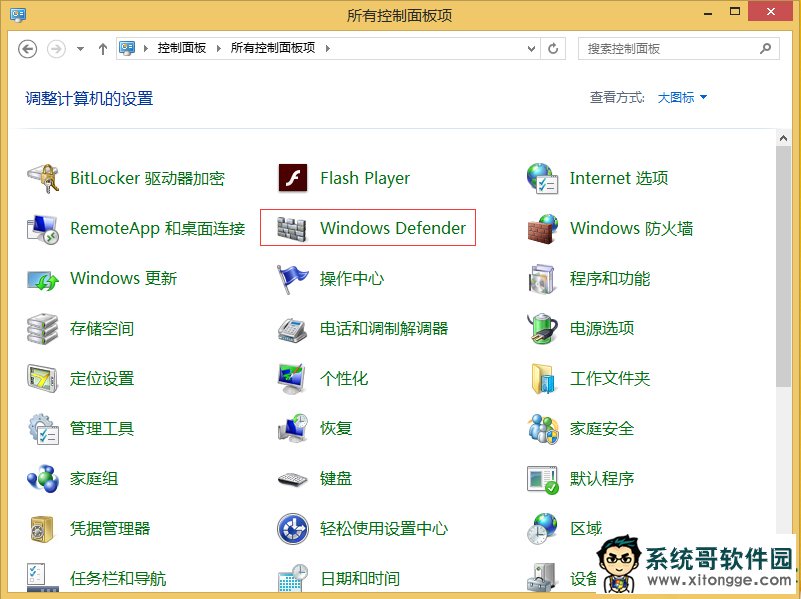Click the vertical scrollbar thumb
The image size is (801, 599).
pos(783,266)
